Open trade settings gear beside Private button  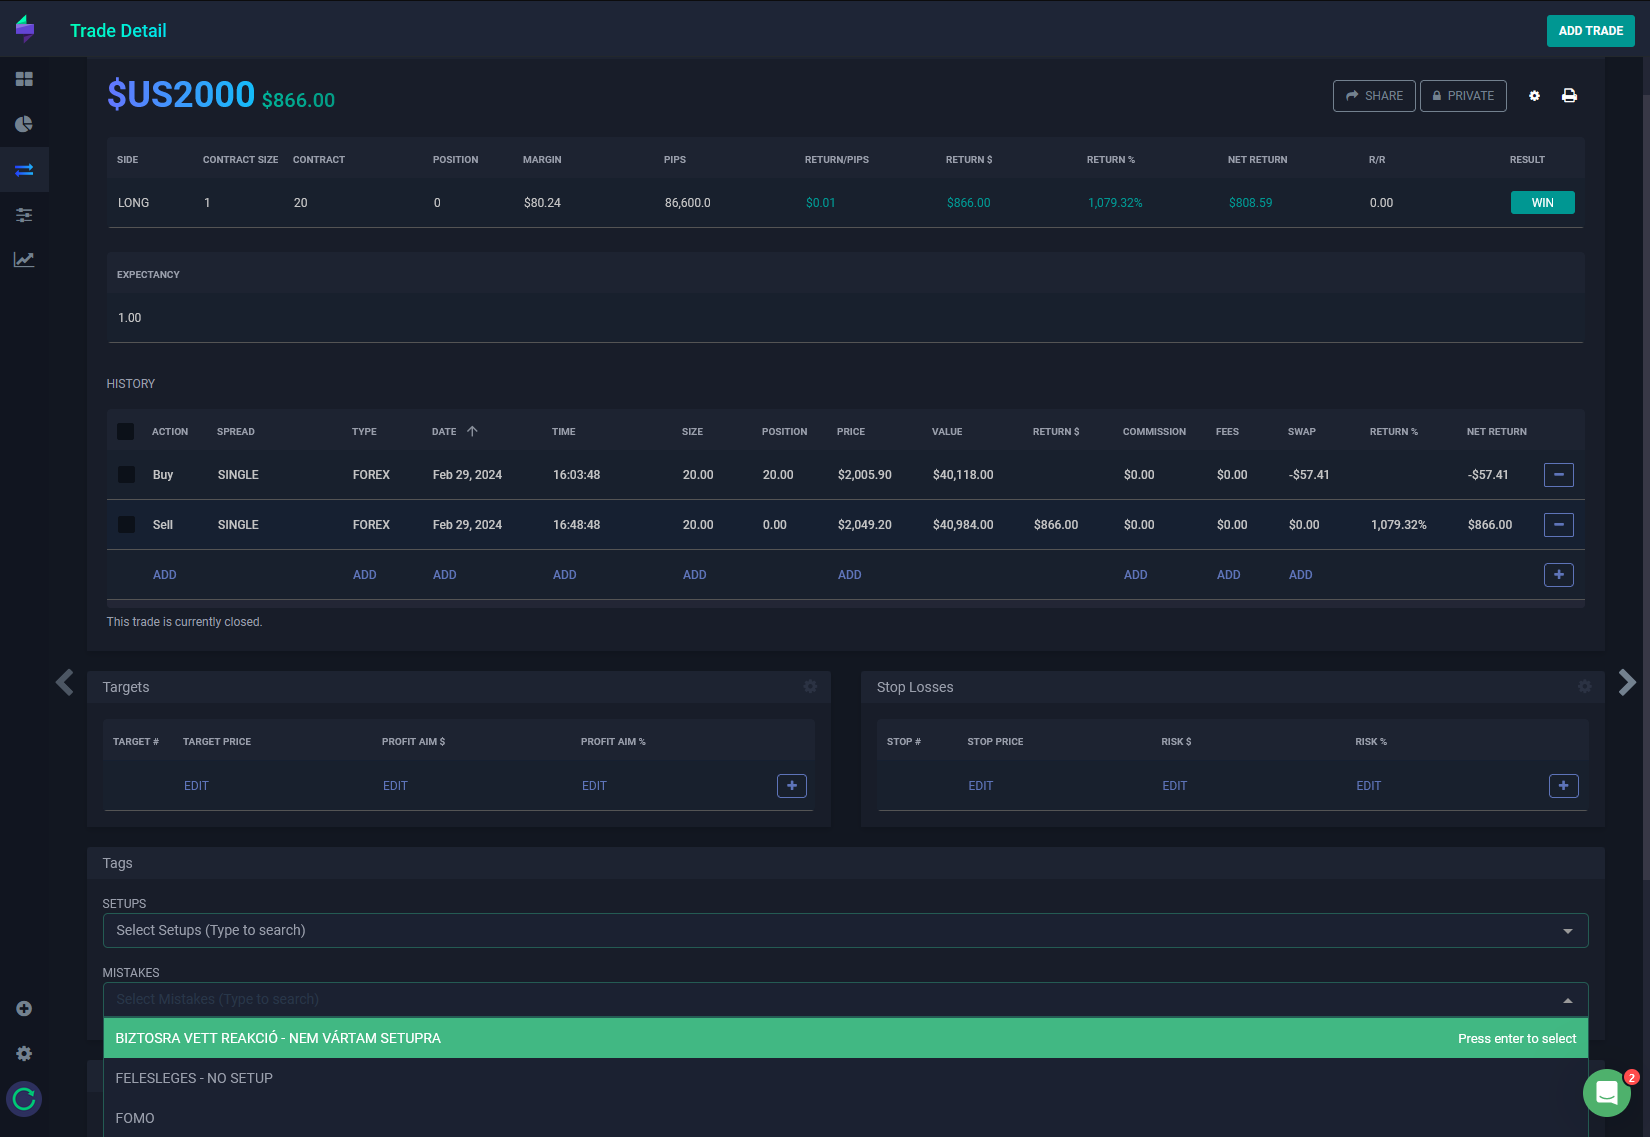coord(1534,96)
